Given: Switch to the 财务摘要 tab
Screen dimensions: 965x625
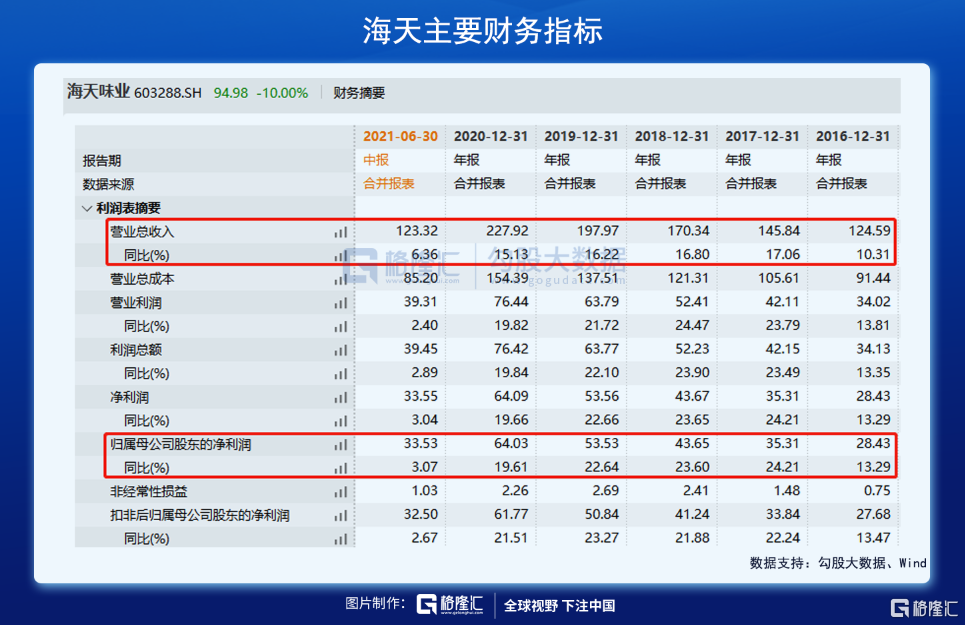Looking at the screenshot, I should [359, 93].
